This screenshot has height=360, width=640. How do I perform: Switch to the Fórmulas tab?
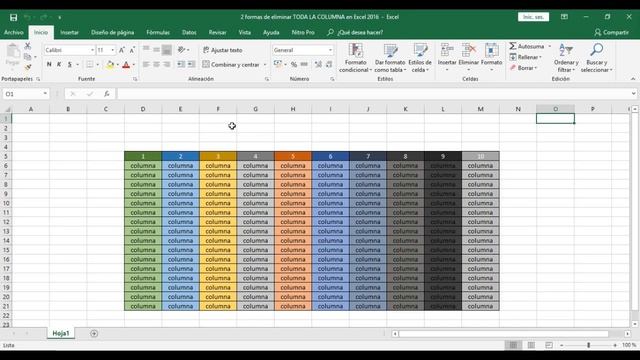(x=158, y=32)
